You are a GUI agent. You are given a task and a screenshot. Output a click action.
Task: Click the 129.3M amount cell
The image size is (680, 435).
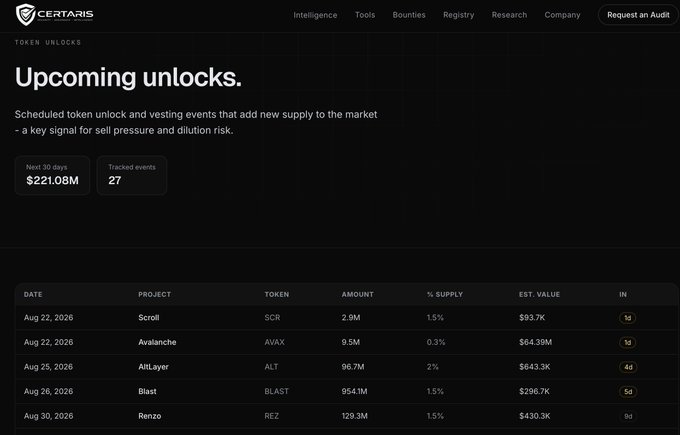coord(354,416)
